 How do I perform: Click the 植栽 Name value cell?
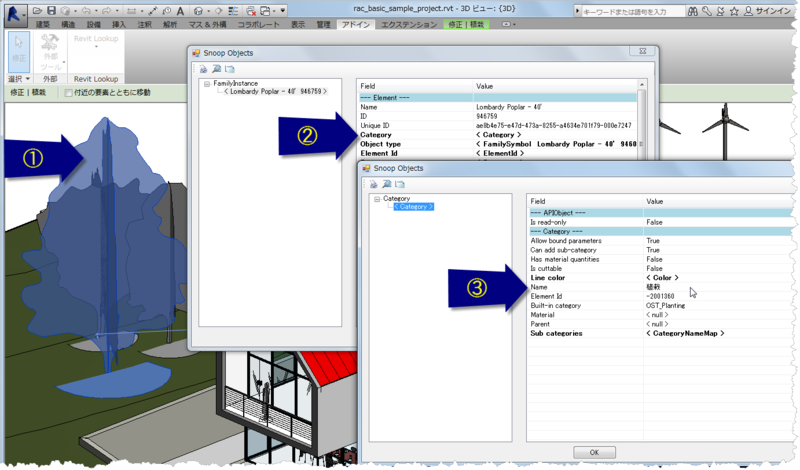653,287
